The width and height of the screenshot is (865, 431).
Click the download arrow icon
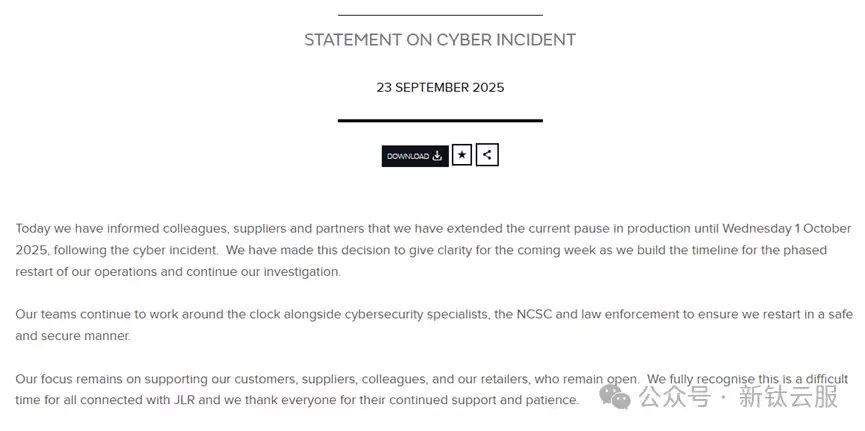[437, 156]
